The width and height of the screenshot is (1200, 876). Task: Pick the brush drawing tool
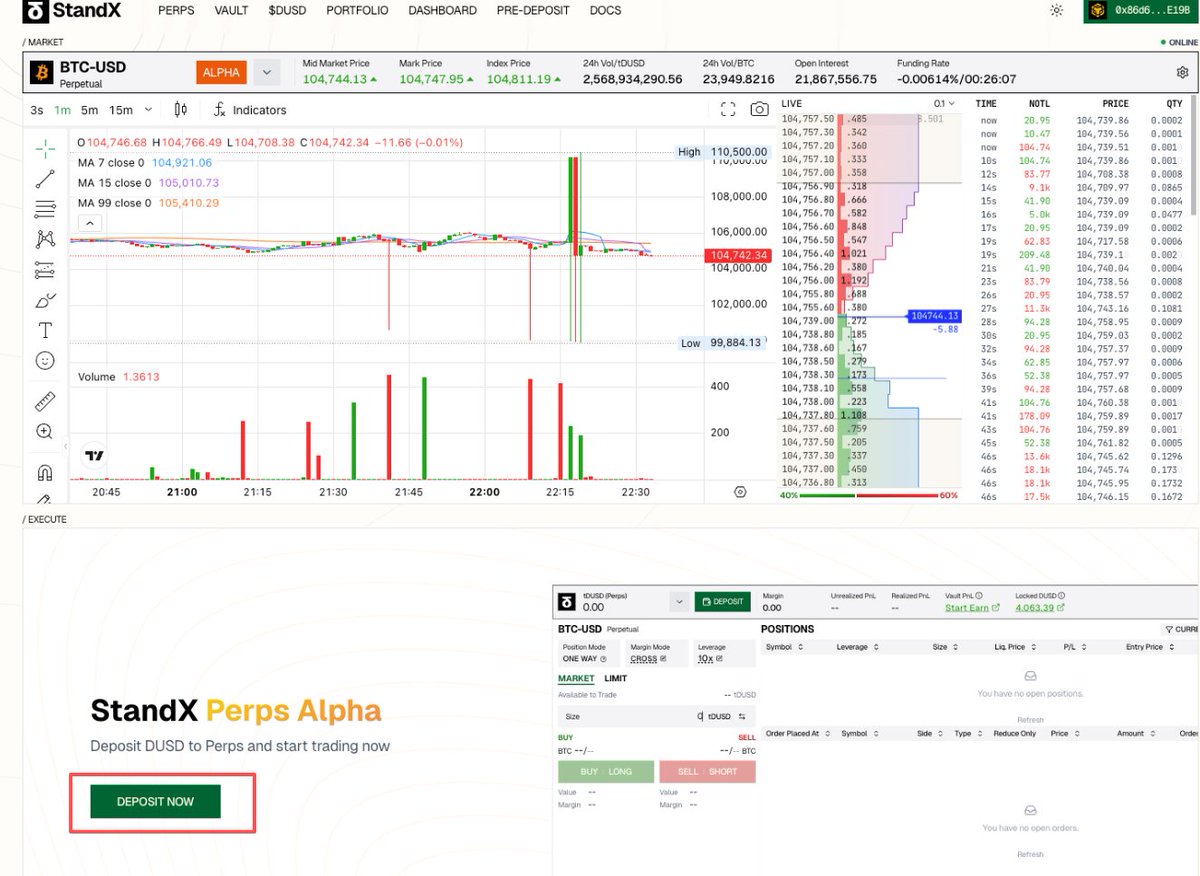pos(45,300)
